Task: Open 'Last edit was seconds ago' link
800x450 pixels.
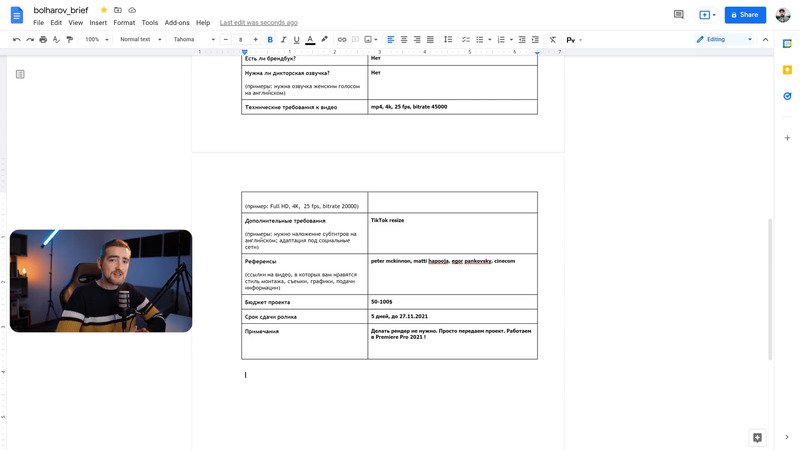Action: [258, 22]
